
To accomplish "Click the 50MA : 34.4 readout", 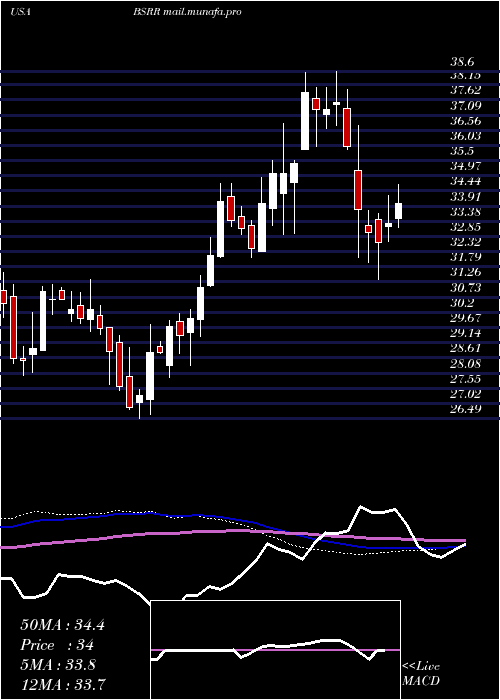I will point(62,625).
